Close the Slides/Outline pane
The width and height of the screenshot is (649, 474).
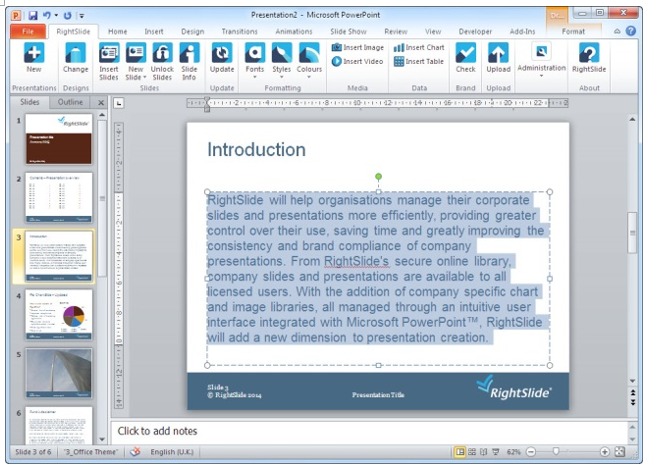pyautogui.click(x=101, y=102)
